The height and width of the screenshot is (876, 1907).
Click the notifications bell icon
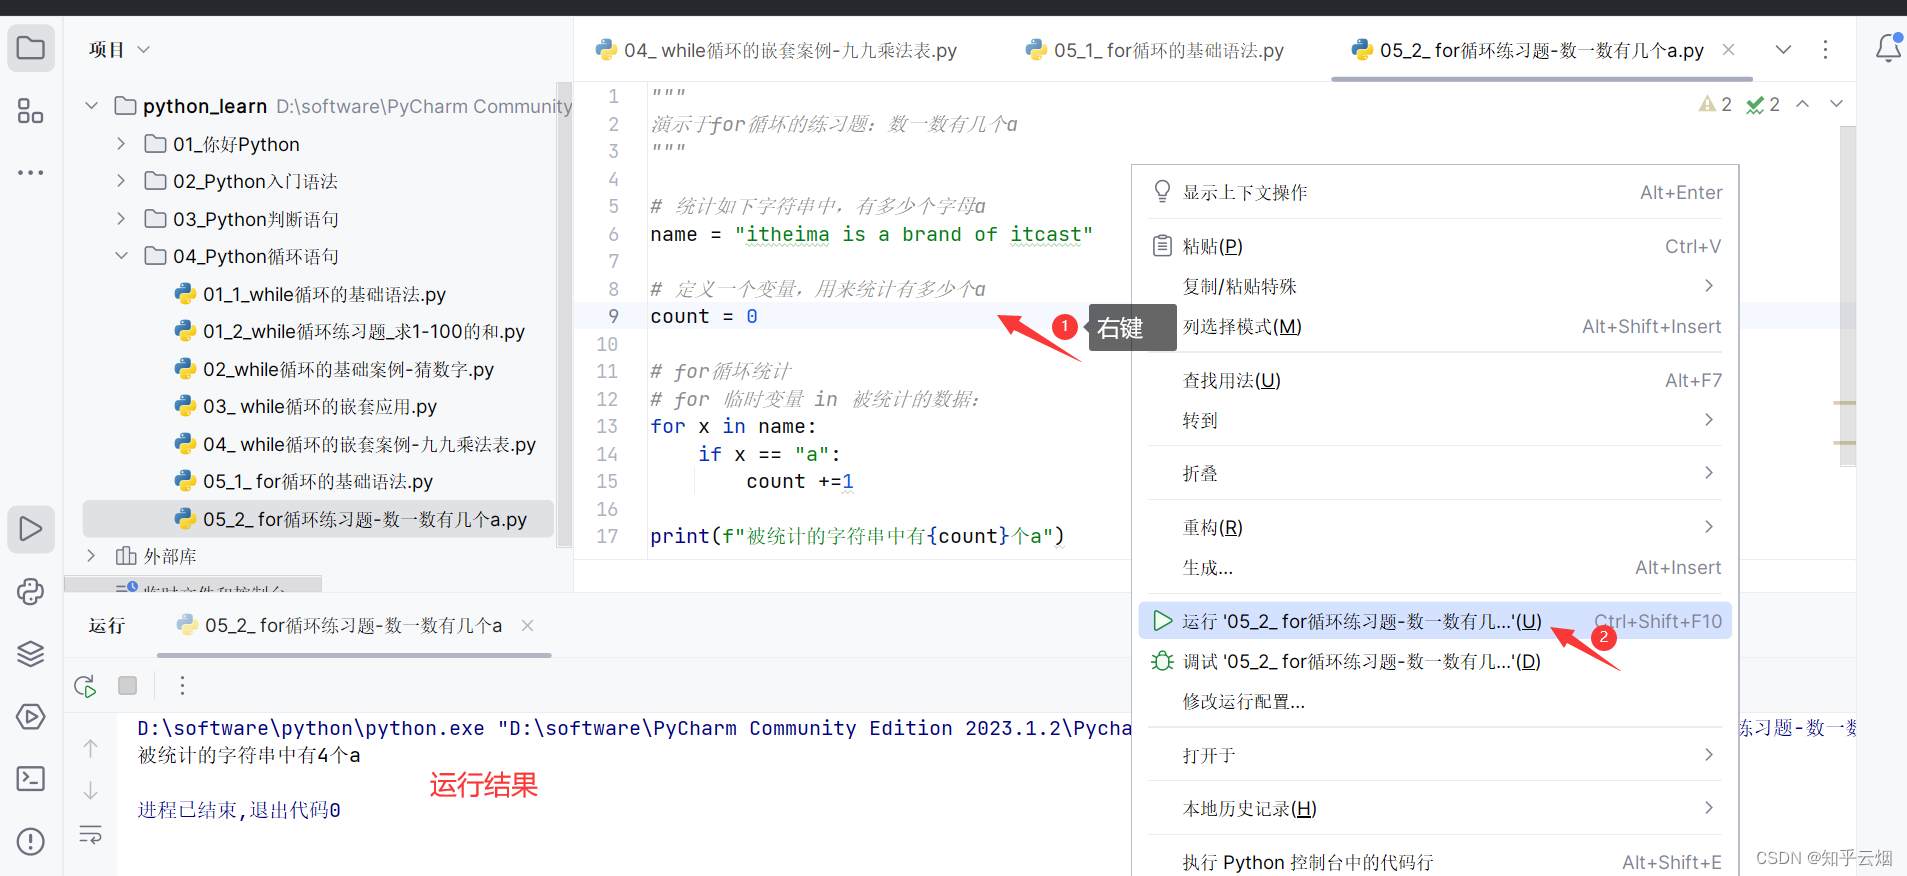pyautogui.click(x=1888, y=48)
